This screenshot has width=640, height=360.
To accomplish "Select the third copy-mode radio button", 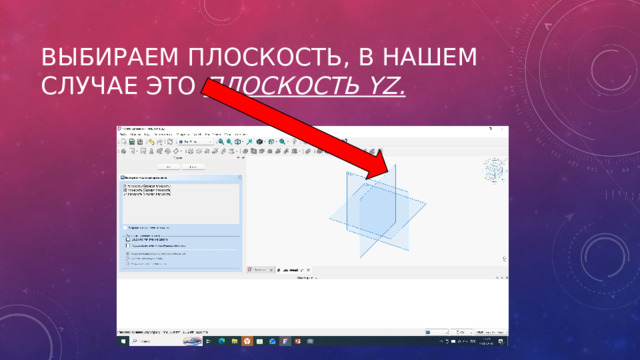I will [x=128, y=264].
